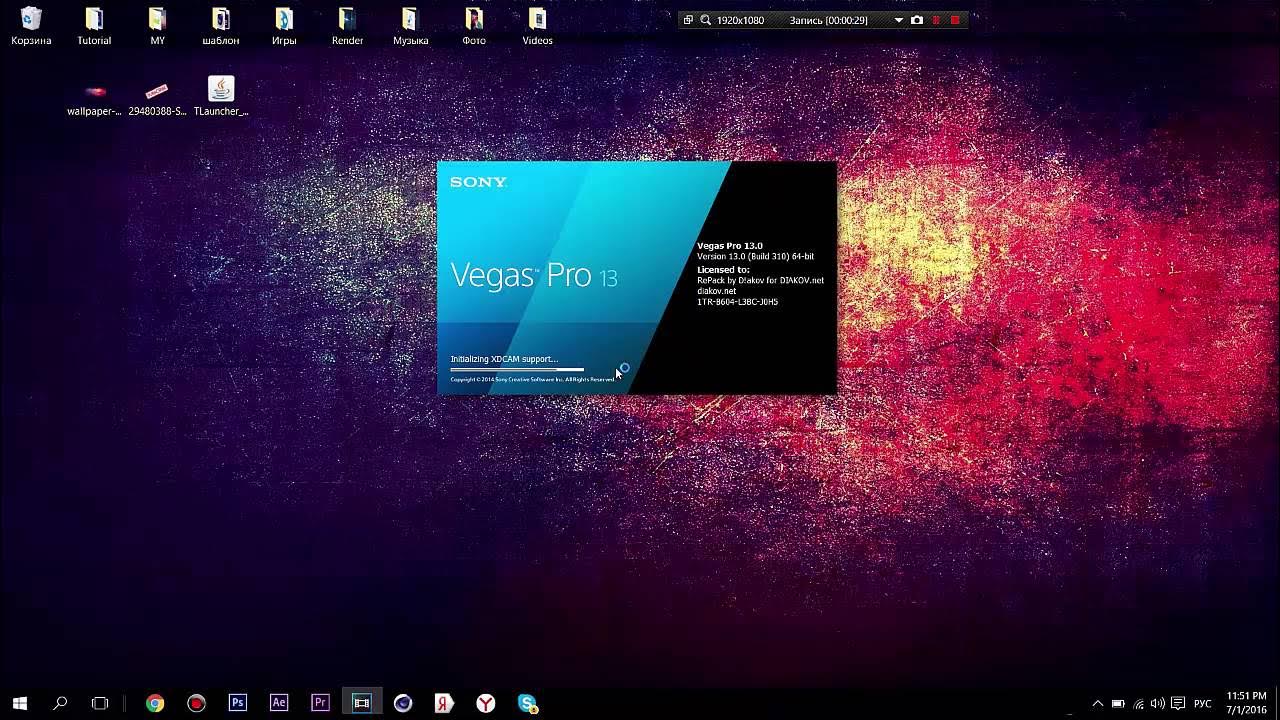1280x720 pixels.
Task: Open the Wi-Fi network tray icon
Action: click(1138, 703)
